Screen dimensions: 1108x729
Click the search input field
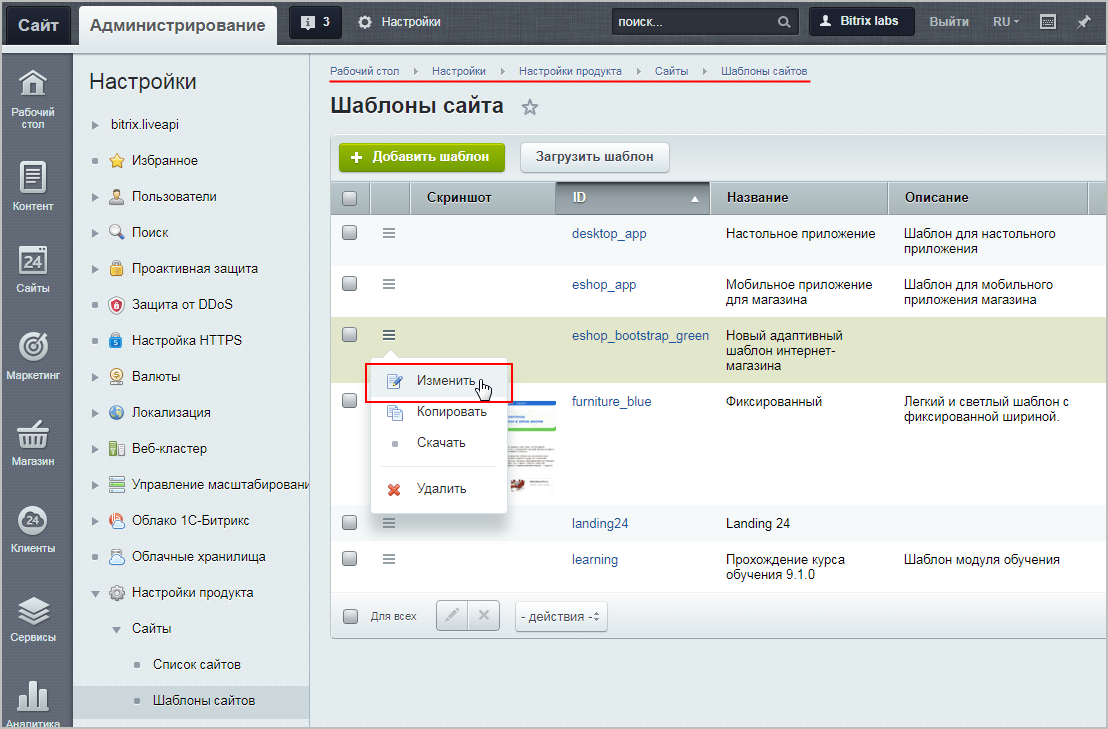(693, 22)
